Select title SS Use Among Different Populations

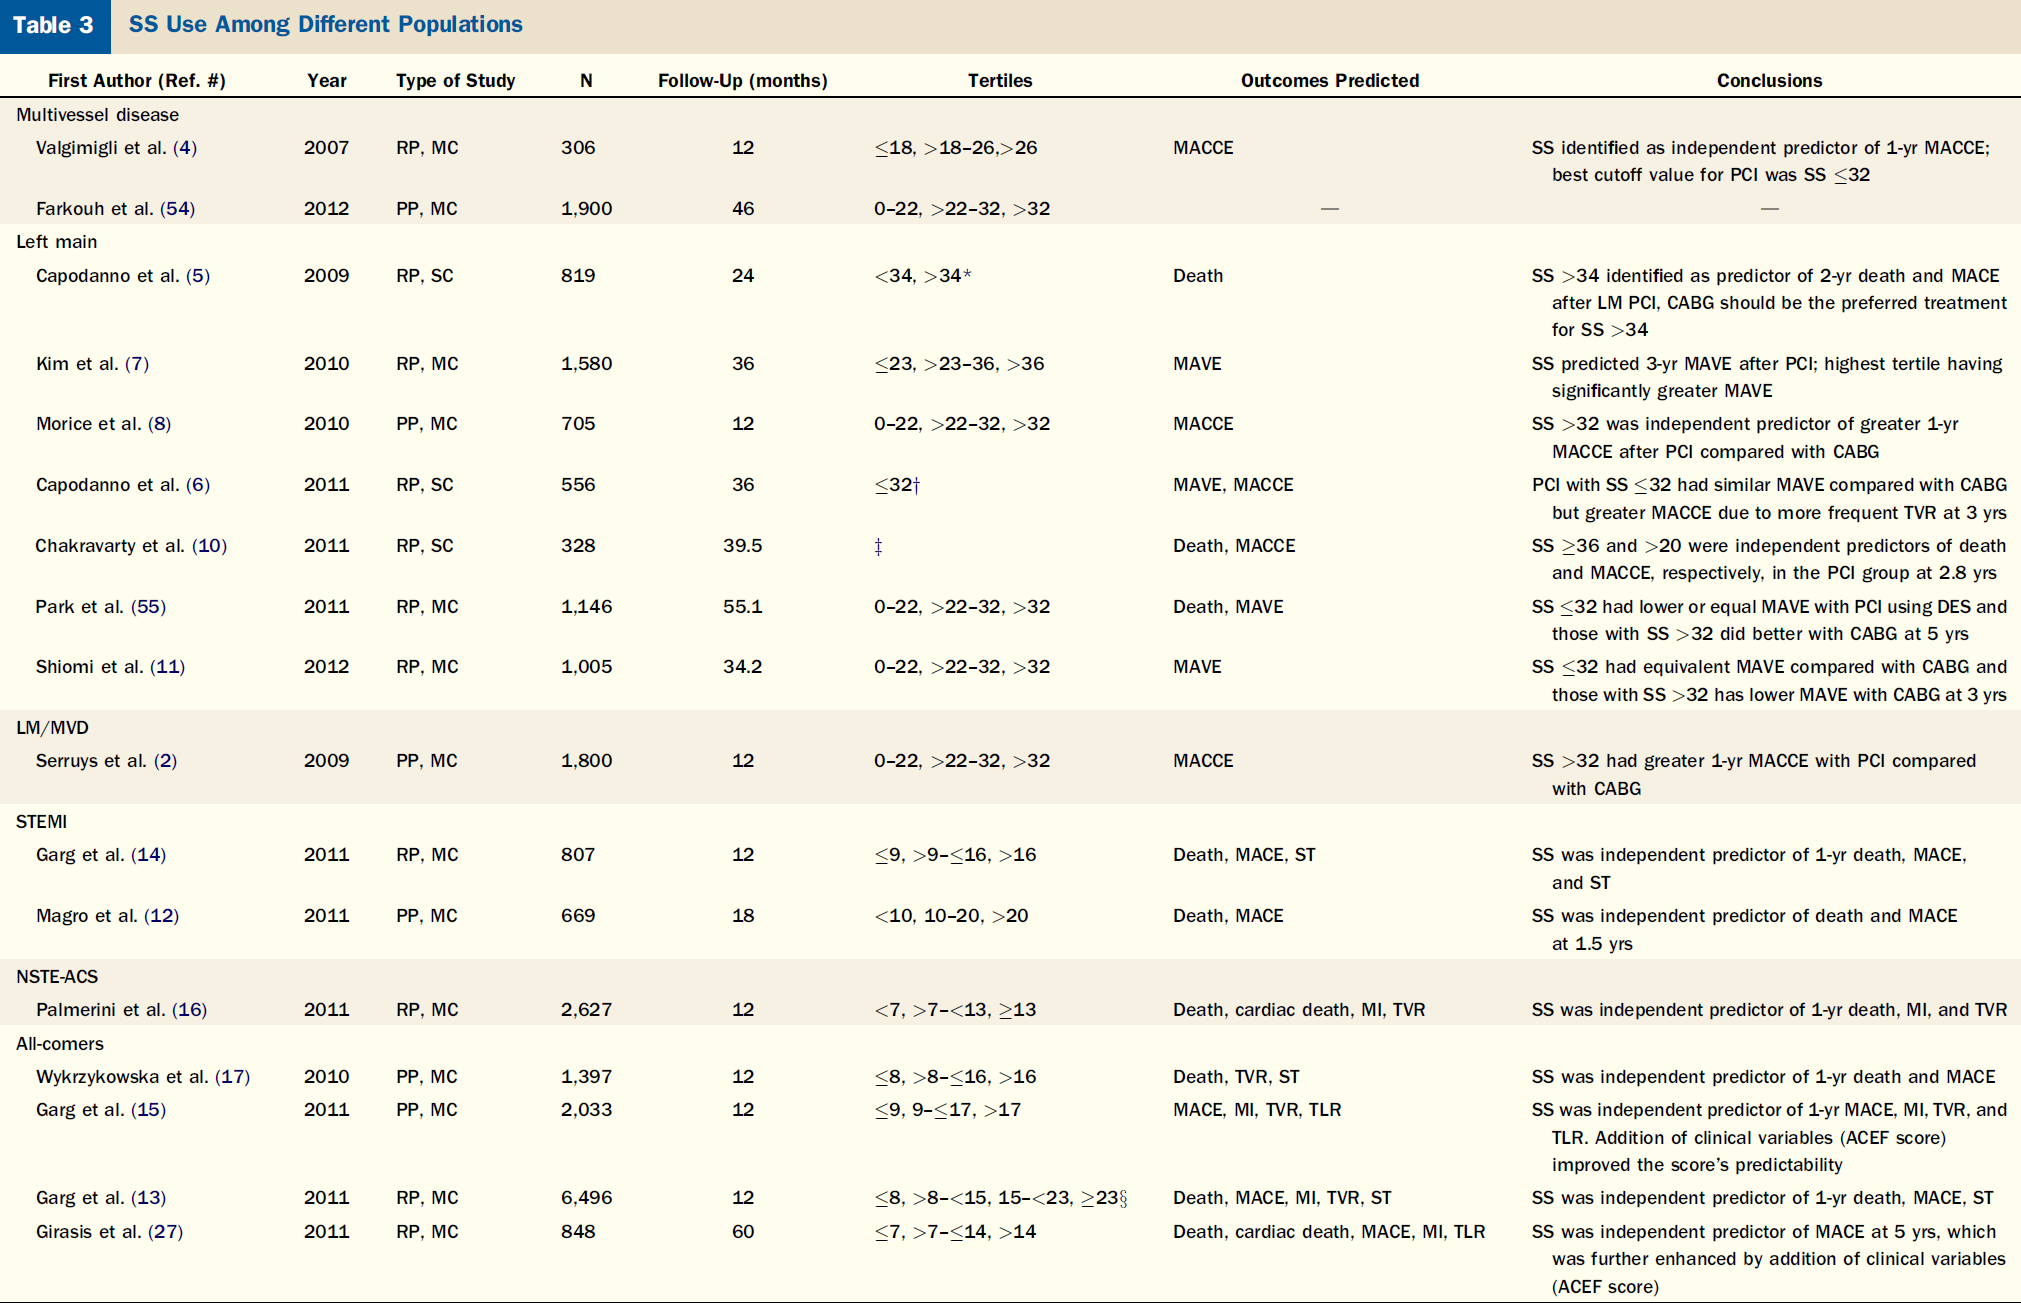326,25
